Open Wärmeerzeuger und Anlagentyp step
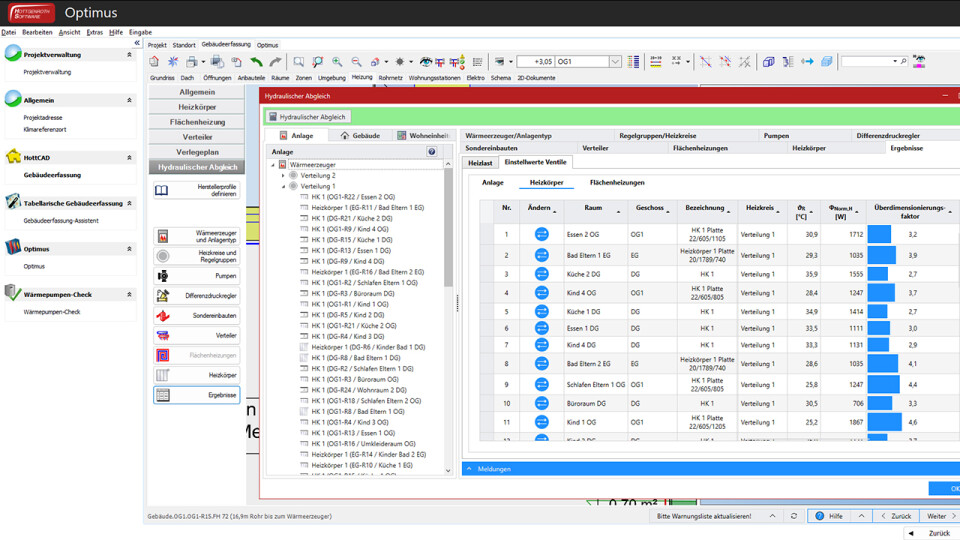 click(196, 236)
